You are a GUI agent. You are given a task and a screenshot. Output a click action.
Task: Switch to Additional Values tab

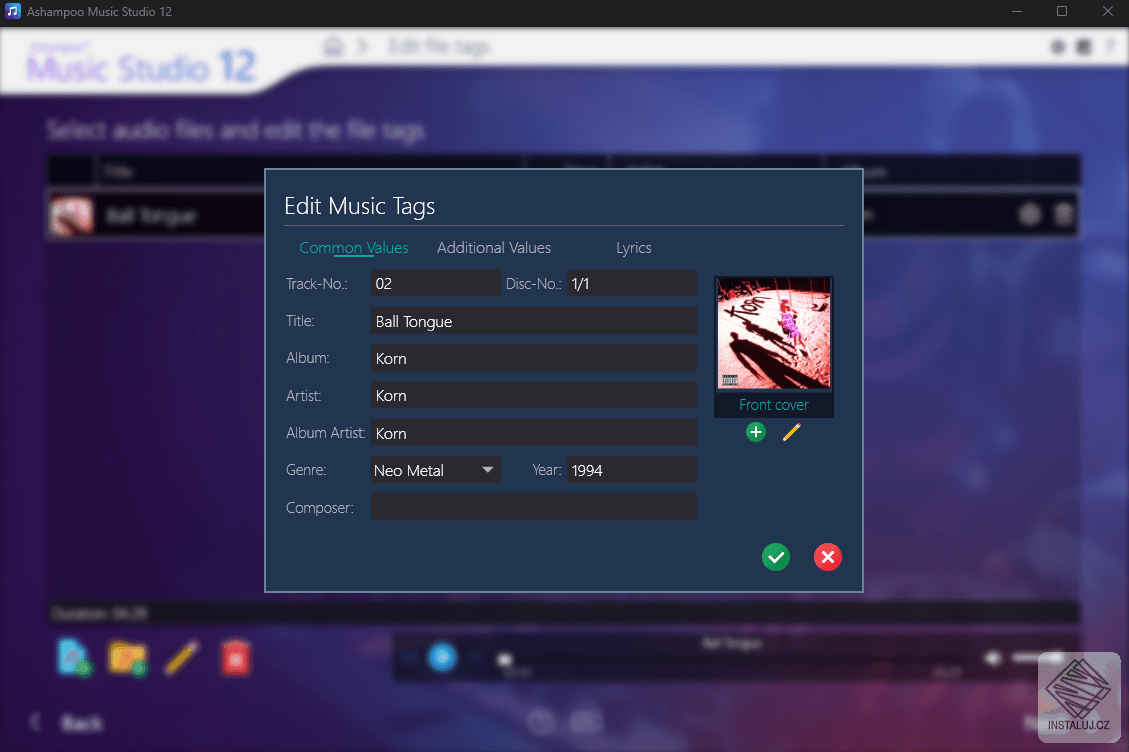(x=494, y=248)
